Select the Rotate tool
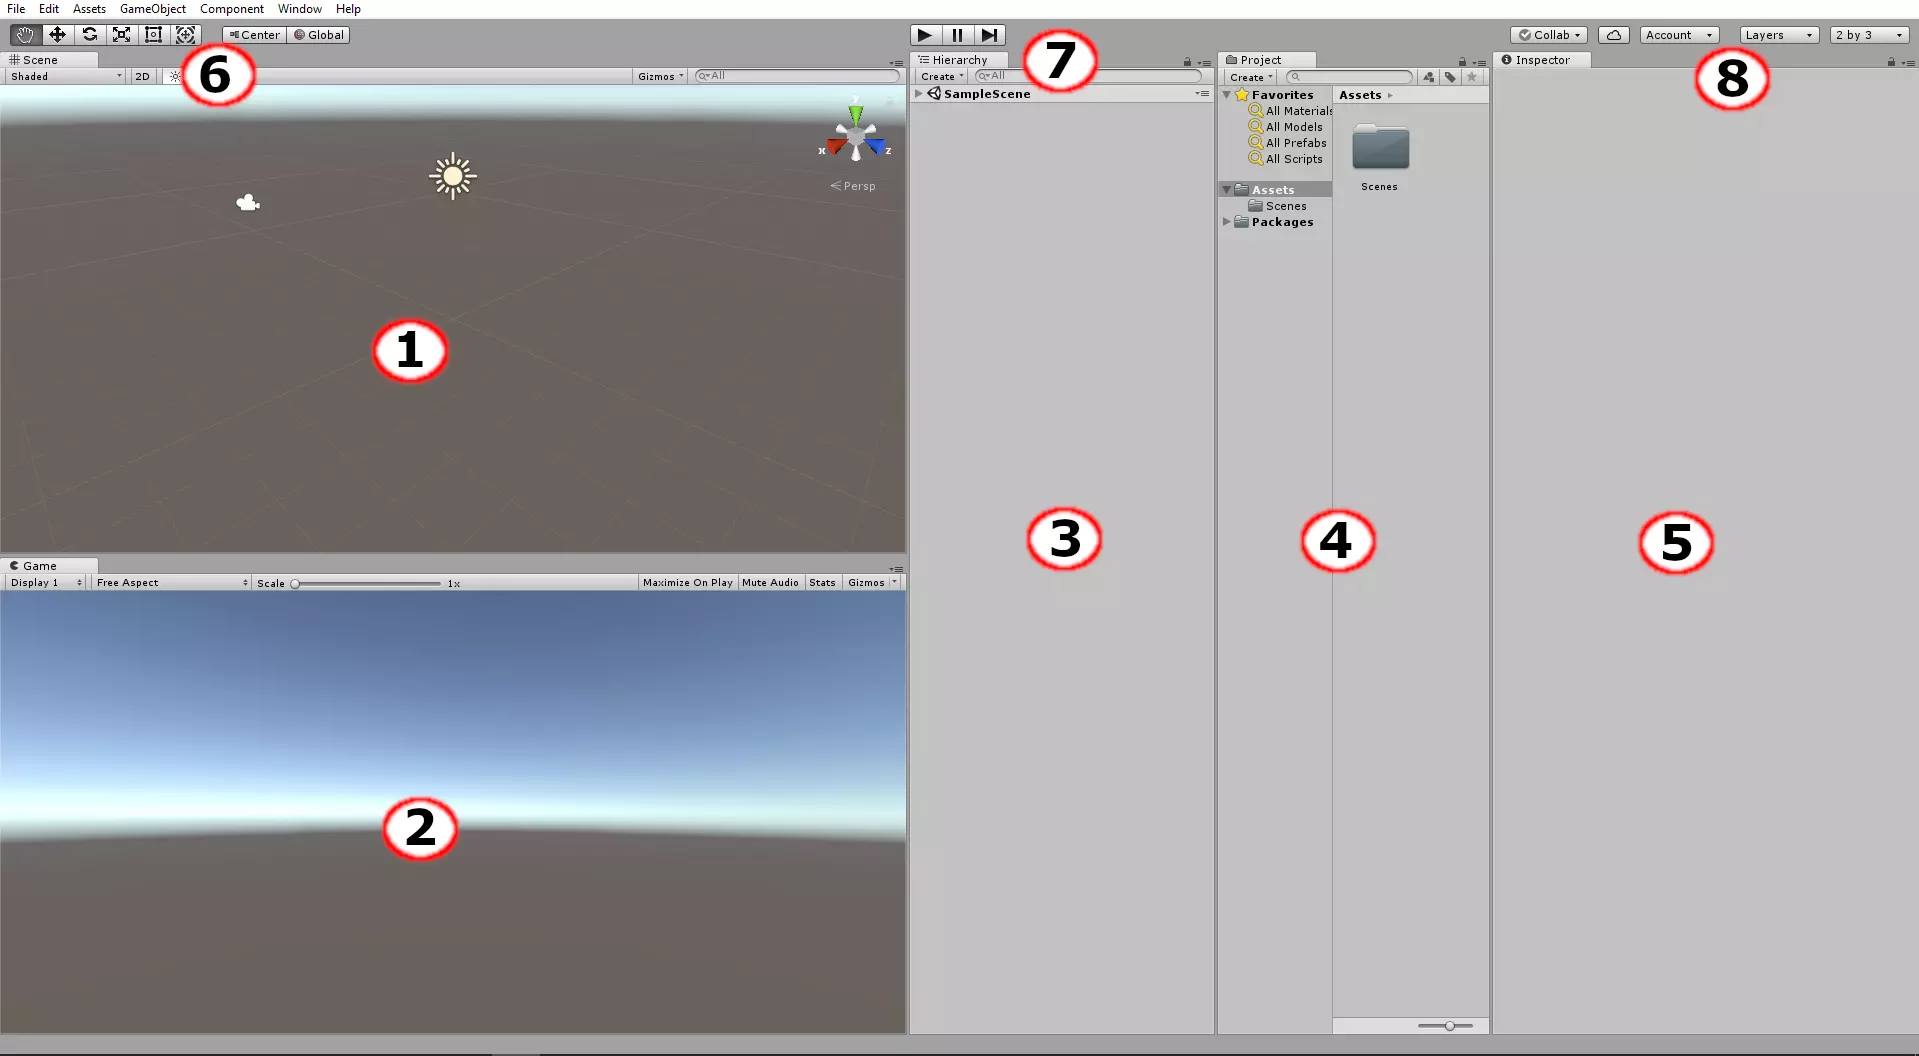1919x1056 pixels. coord(89,35)
